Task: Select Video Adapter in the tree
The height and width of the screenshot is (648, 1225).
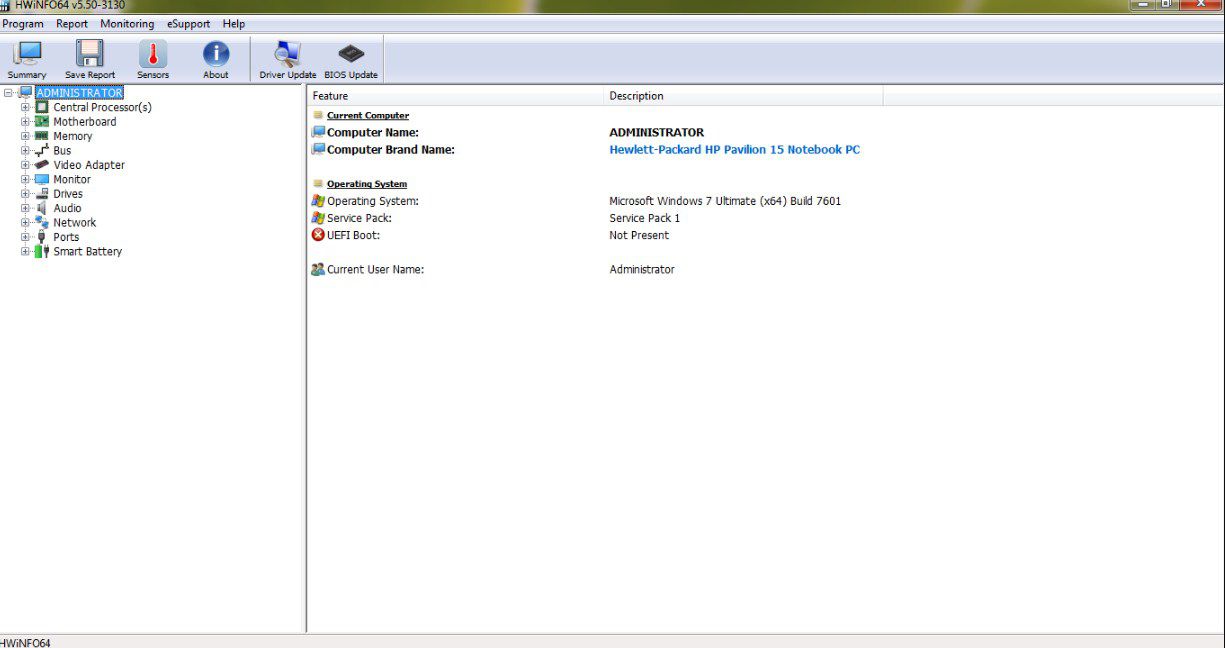Action: (x=89, y=165)
